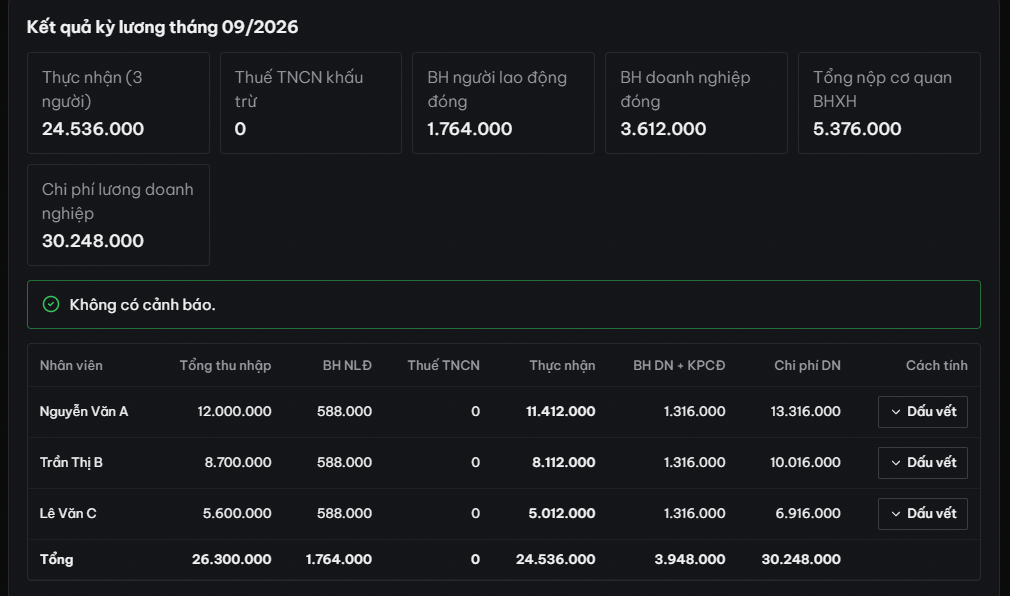1010x596 pixels.
Task: Click the "Nhân viên" column header
Action: pyautogui.click(x=71, y=365)
